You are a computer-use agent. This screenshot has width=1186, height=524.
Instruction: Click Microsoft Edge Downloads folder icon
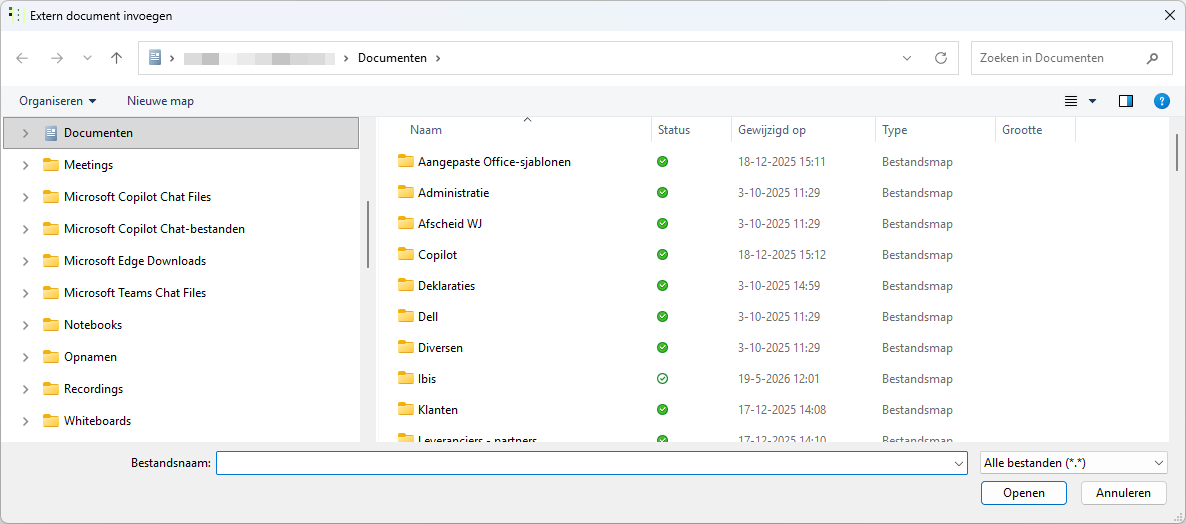click(x=51, y=261)
